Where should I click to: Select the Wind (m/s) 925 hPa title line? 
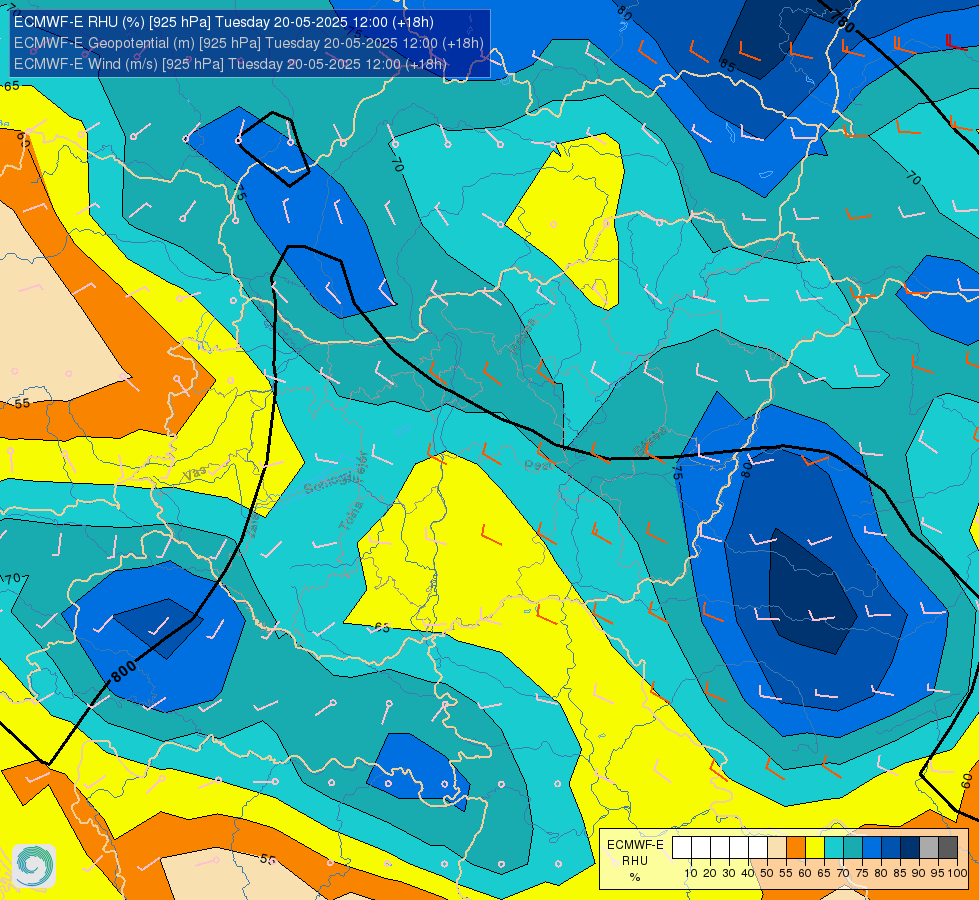click(x=230, y=64)
